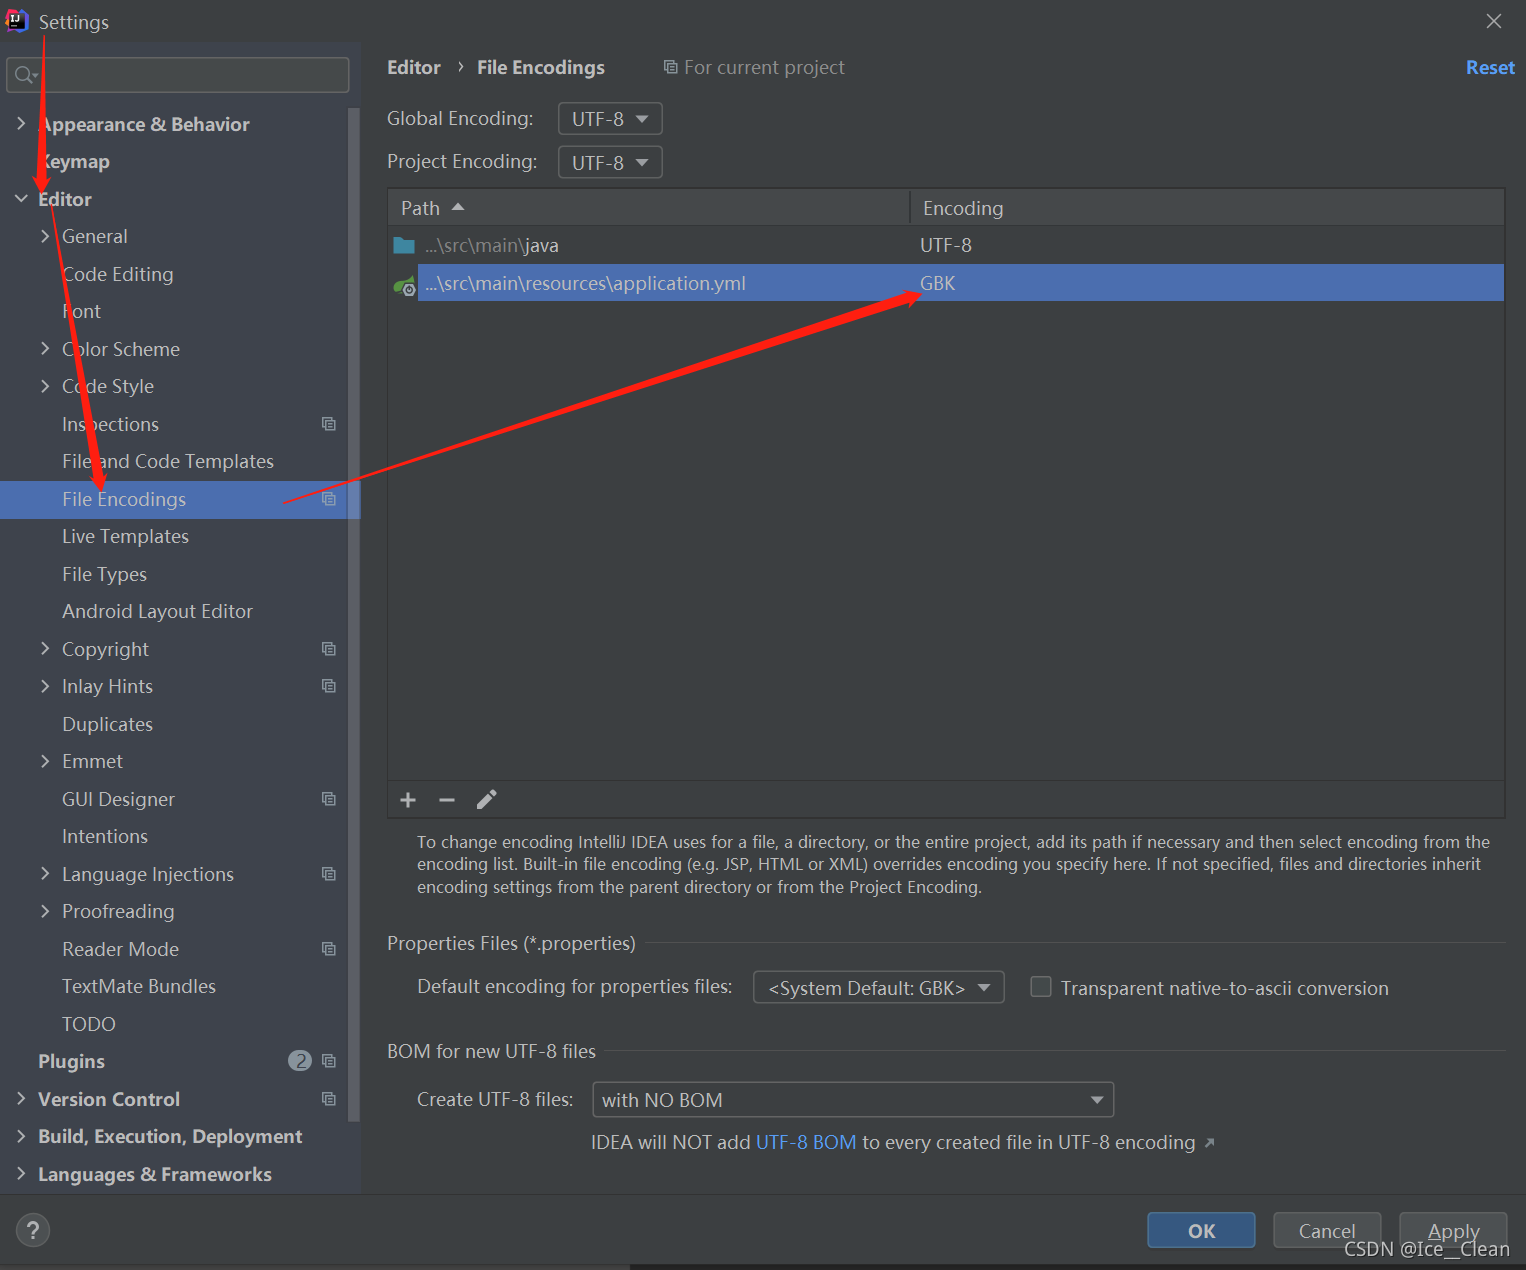The image size is (1526, 1270).
Task: Click the IntelliJ logo in title bar
Action: coord(17,21)
